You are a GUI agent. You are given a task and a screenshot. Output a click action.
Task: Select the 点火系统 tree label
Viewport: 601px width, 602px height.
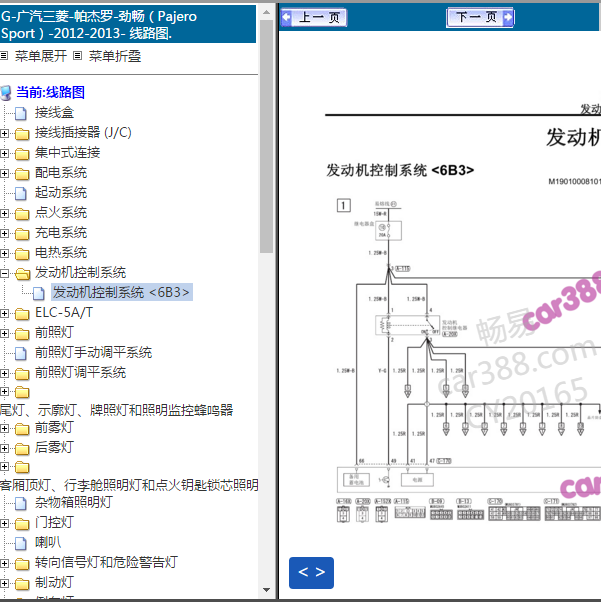pos(61,212)
